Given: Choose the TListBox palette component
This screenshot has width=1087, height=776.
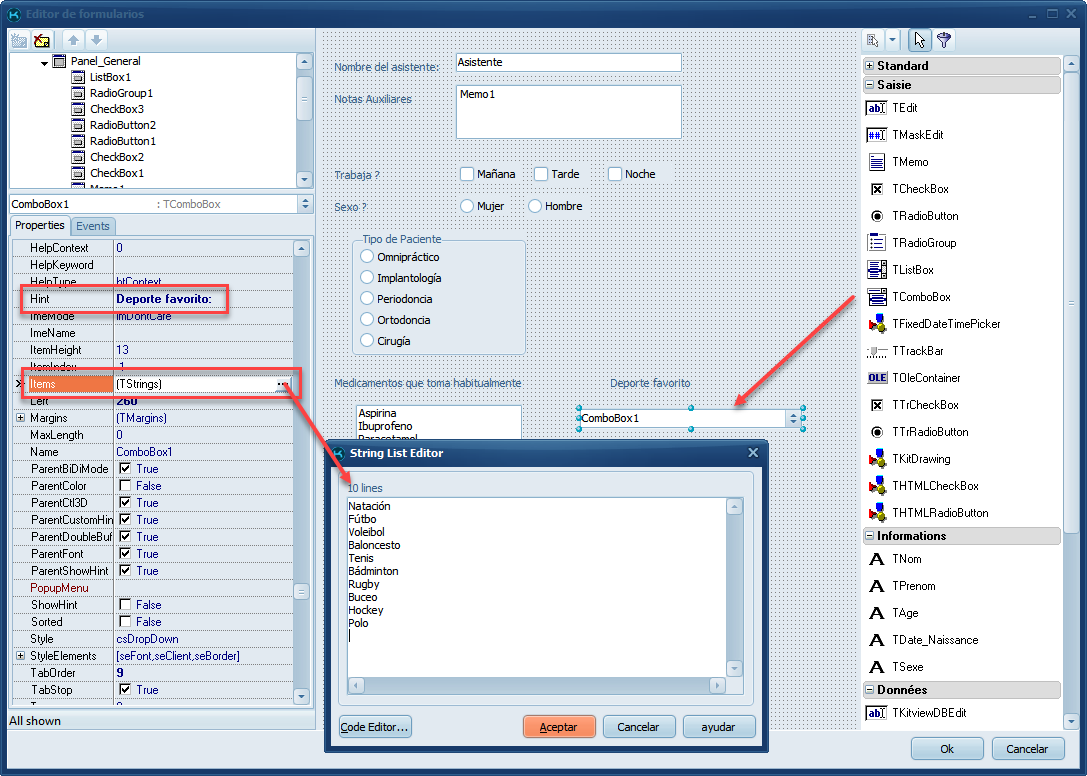Looking at the screenshot, I should pos(877,270).
